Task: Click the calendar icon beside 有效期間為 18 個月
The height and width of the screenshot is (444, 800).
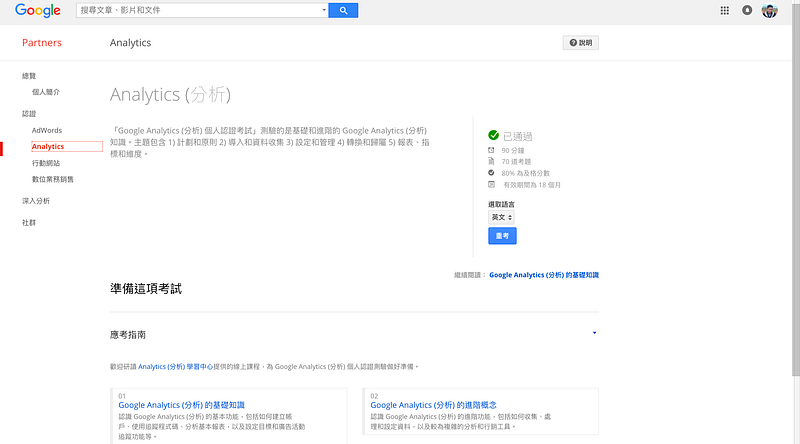Action: point(491,184)
